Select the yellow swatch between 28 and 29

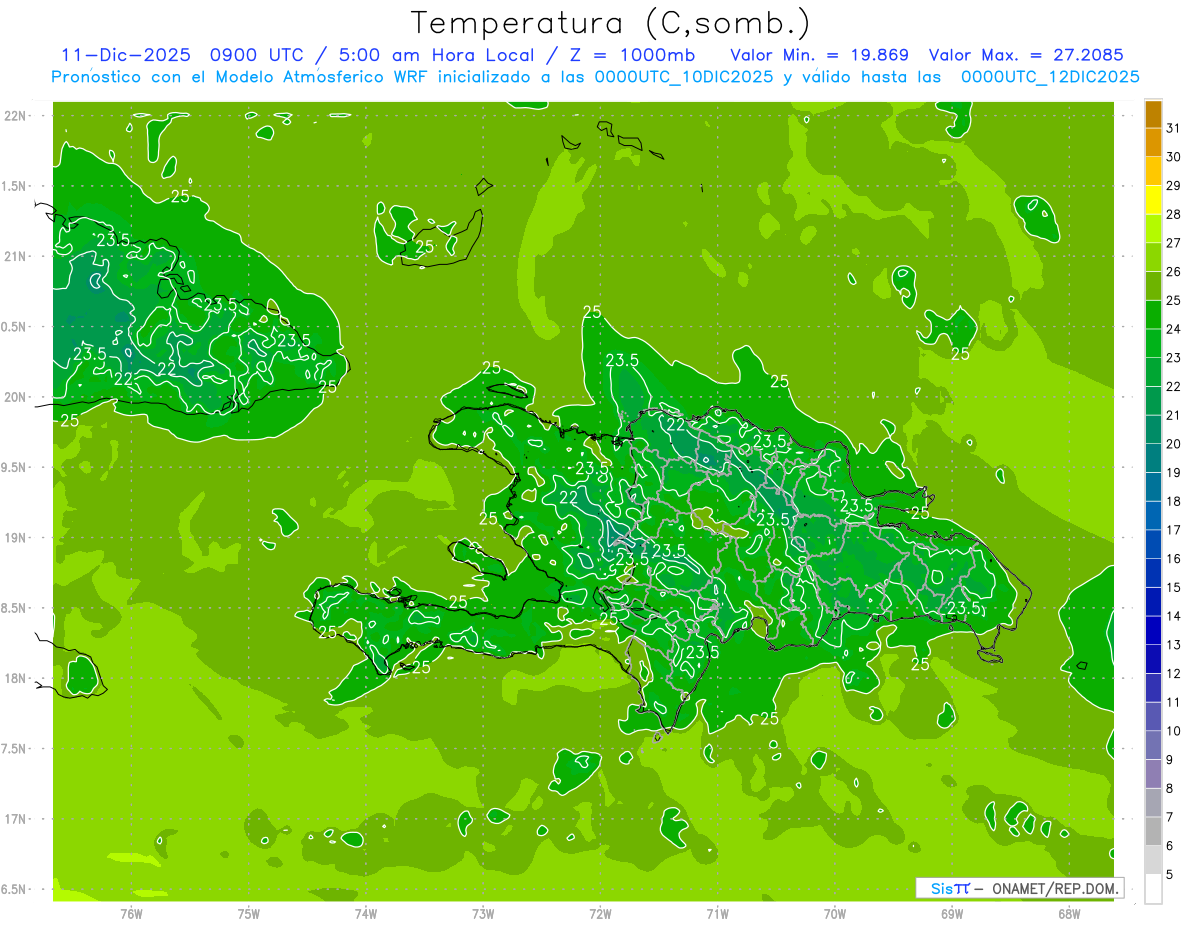(x=1153, y=201)
